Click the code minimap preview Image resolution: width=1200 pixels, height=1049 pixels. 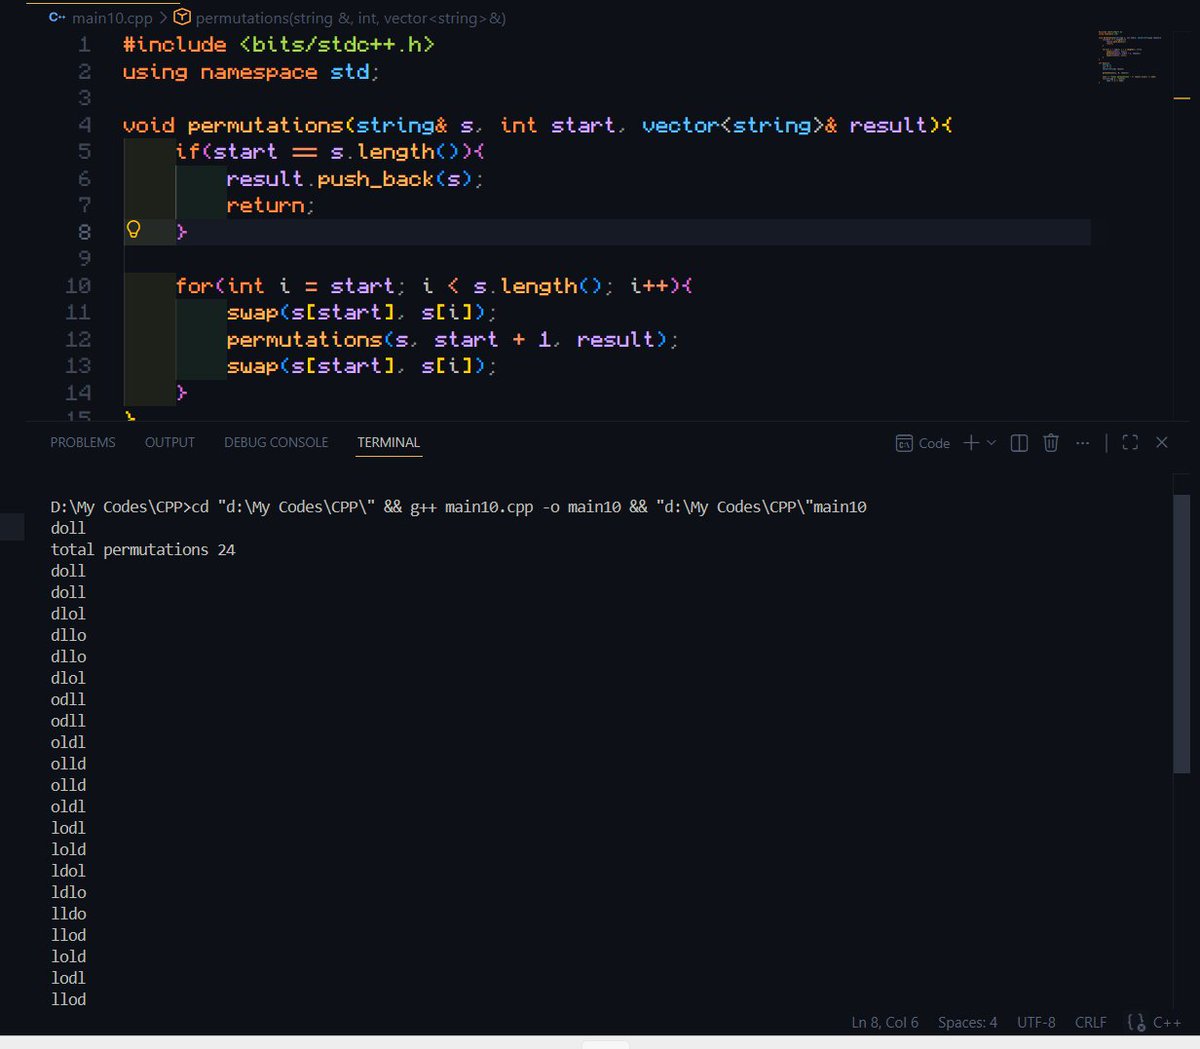(1130, 56)
